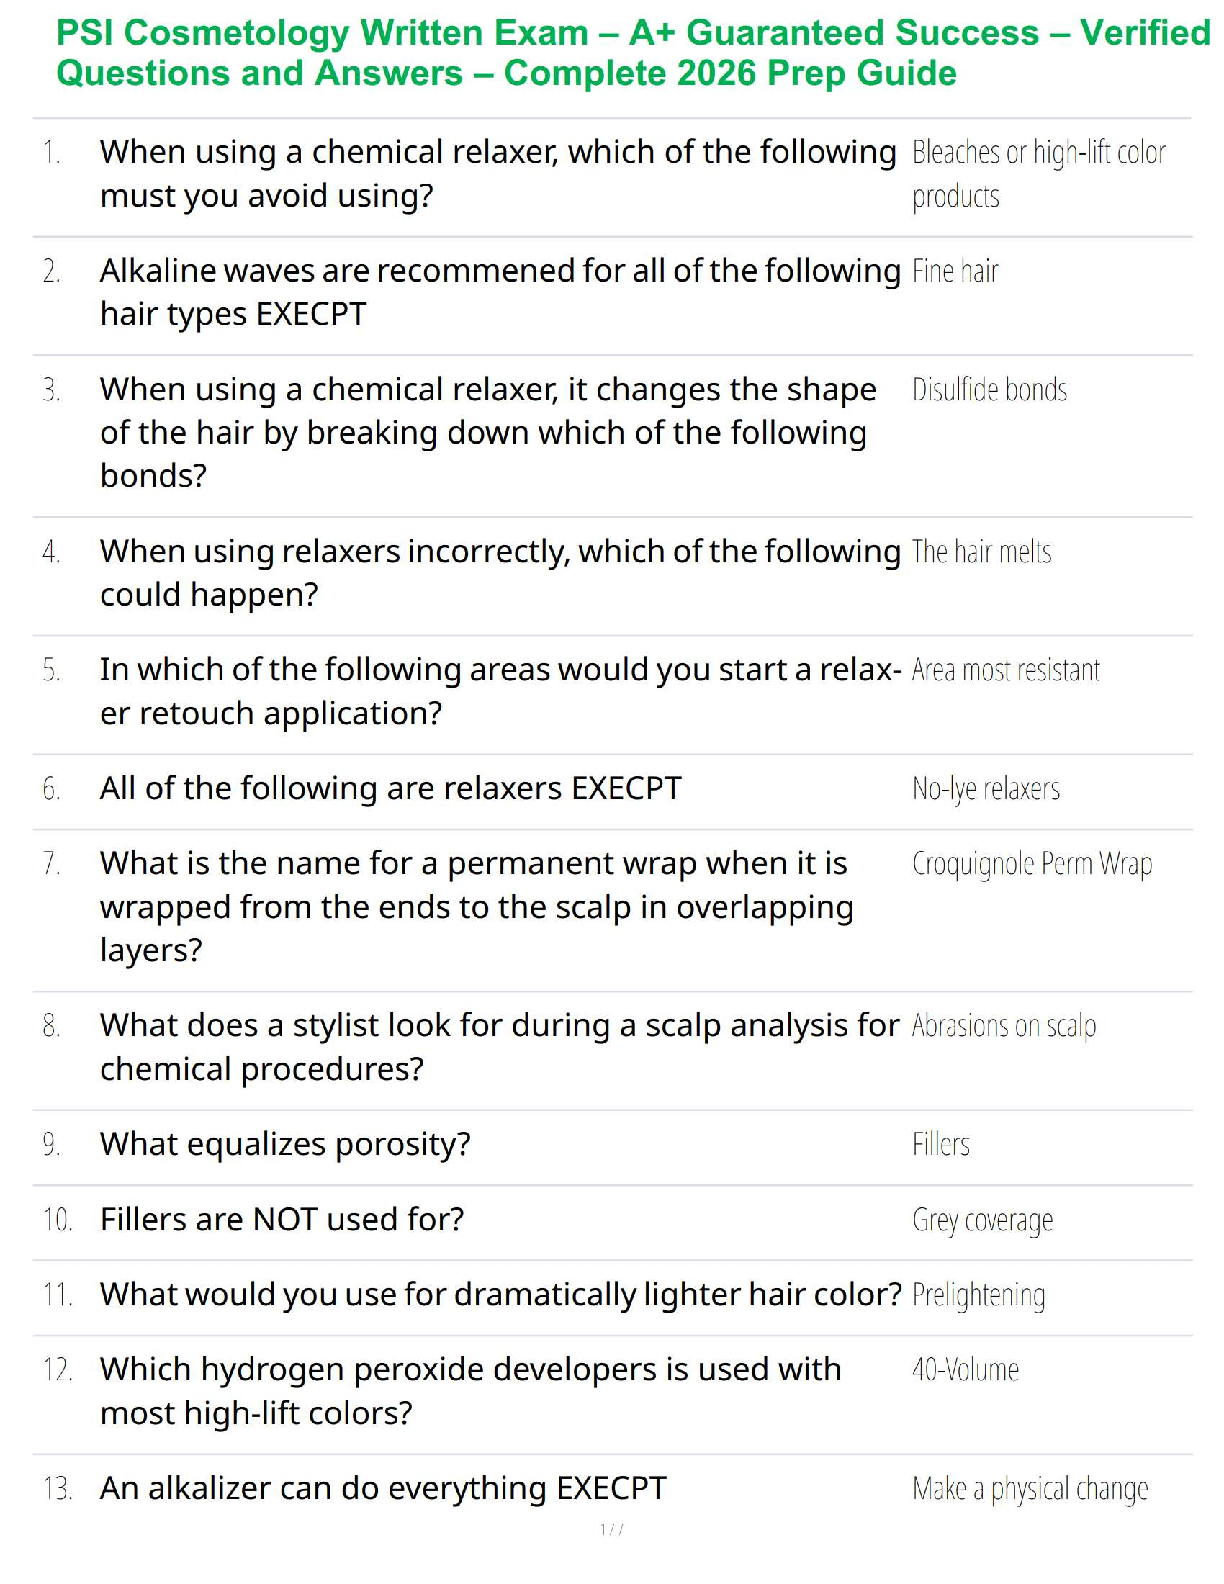Click 'Croquignole Perm Wrap' answer text

tap(1031, 863)
